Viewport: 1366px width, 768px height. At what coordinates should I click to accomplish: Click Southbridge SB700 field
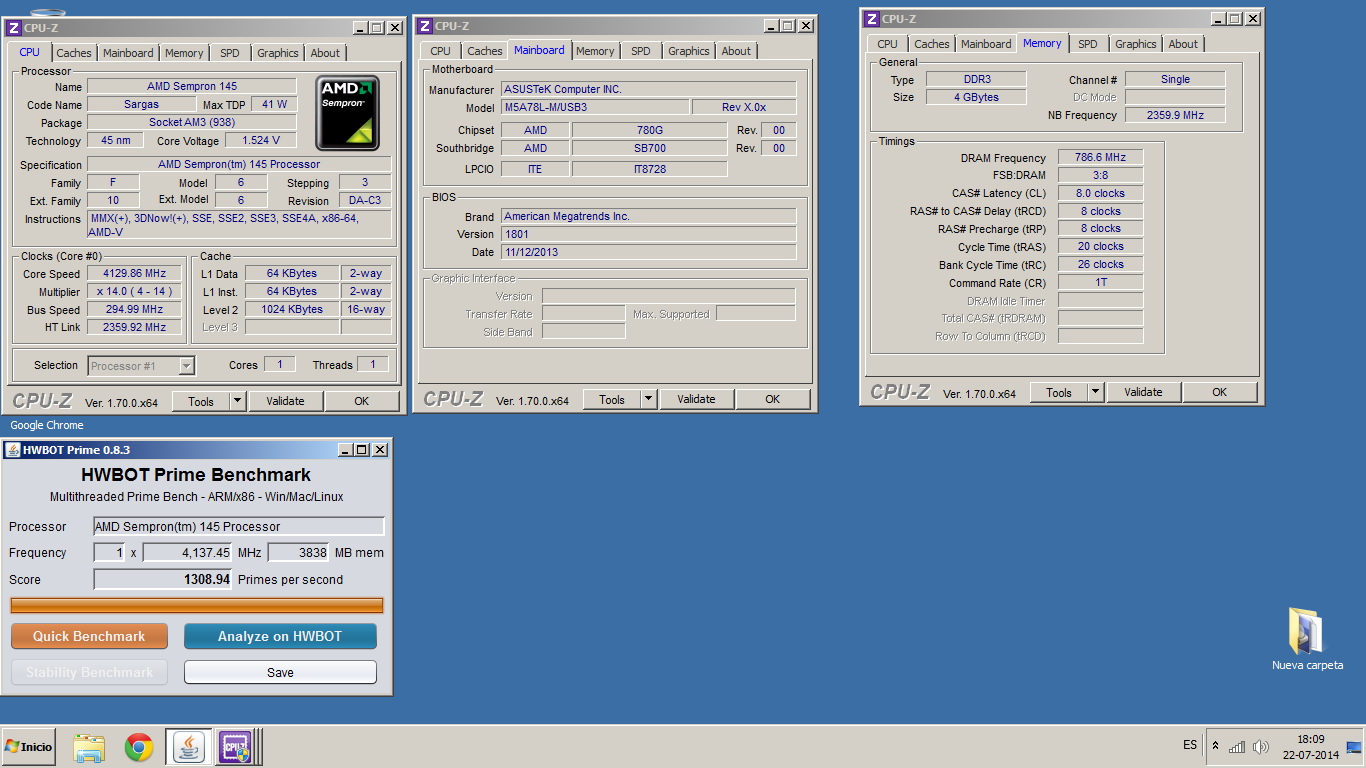[649, 148]
